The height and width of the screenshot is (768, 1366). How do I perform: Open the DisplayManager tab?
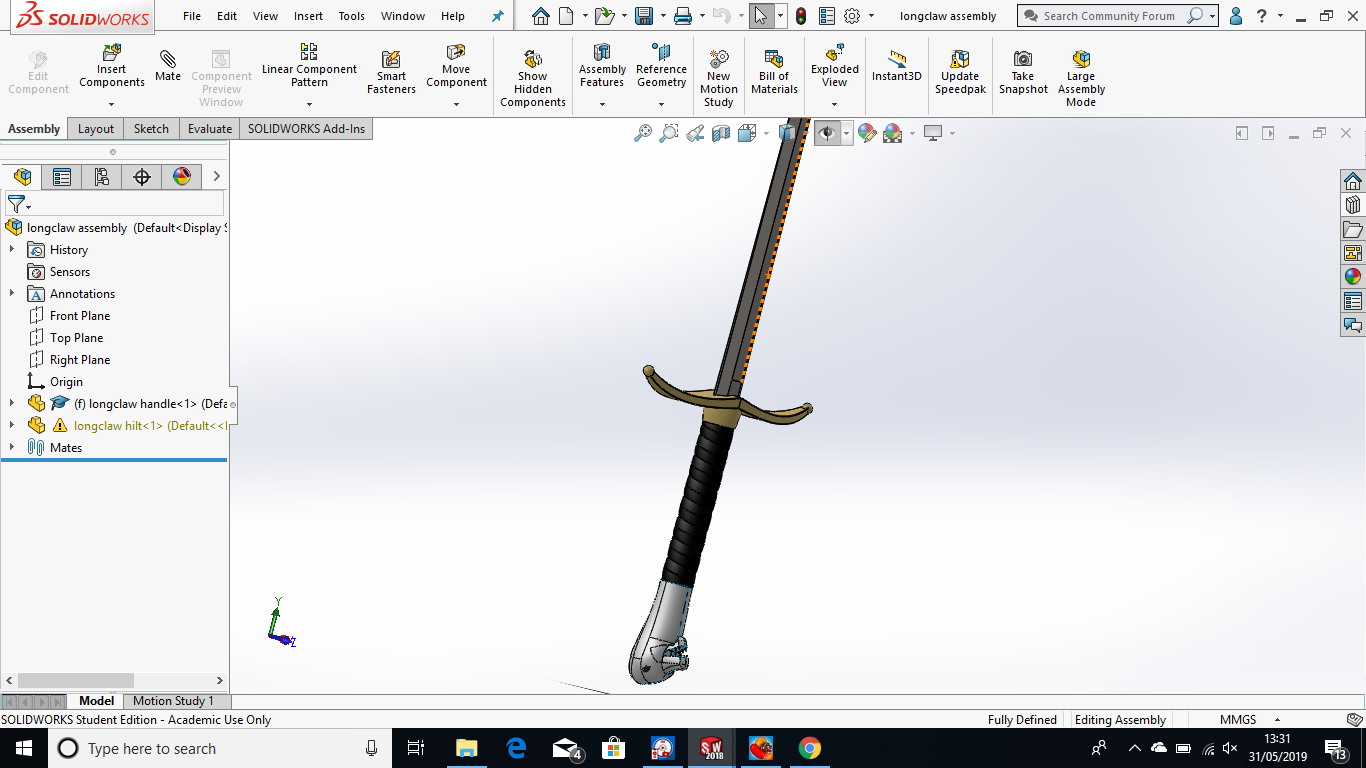click(182, 177)
